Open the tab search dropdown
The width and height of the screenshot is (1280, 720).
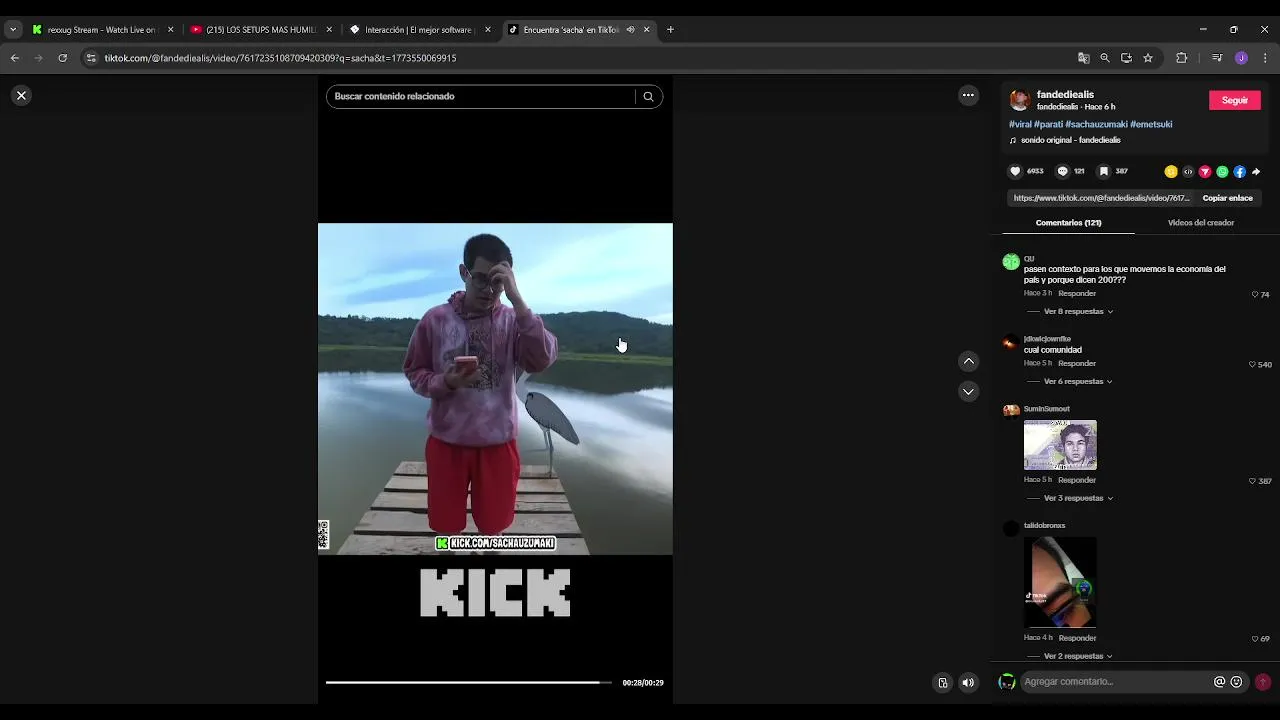pyautogui.click(x=13, y=30)
